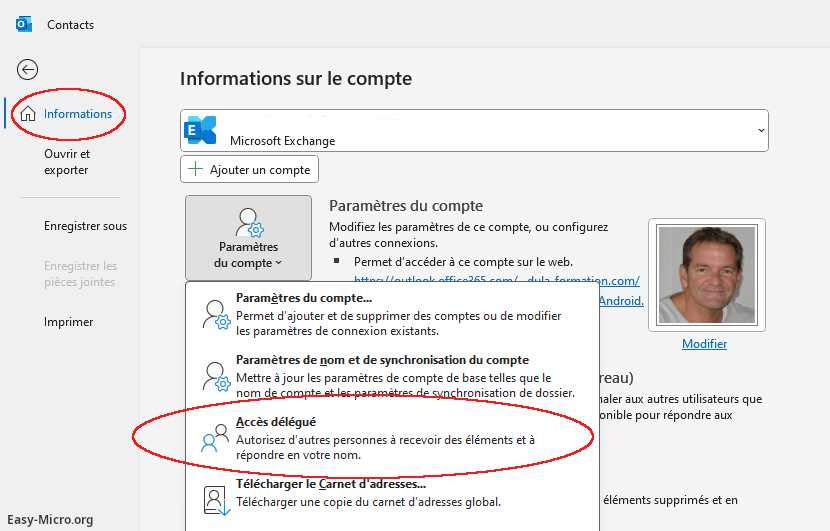This screenshot has height=531, width=830.
Task: Choose Accès délégué menu entry
Action: pos(392,438)
